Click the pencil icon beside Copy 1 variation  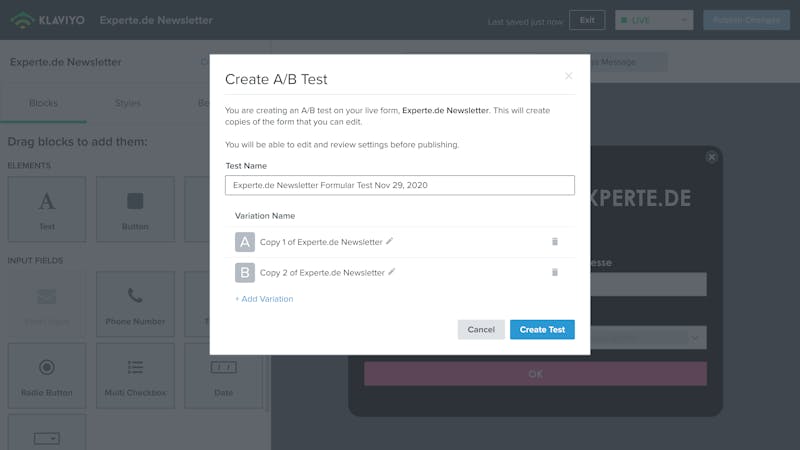pos(389,241)
